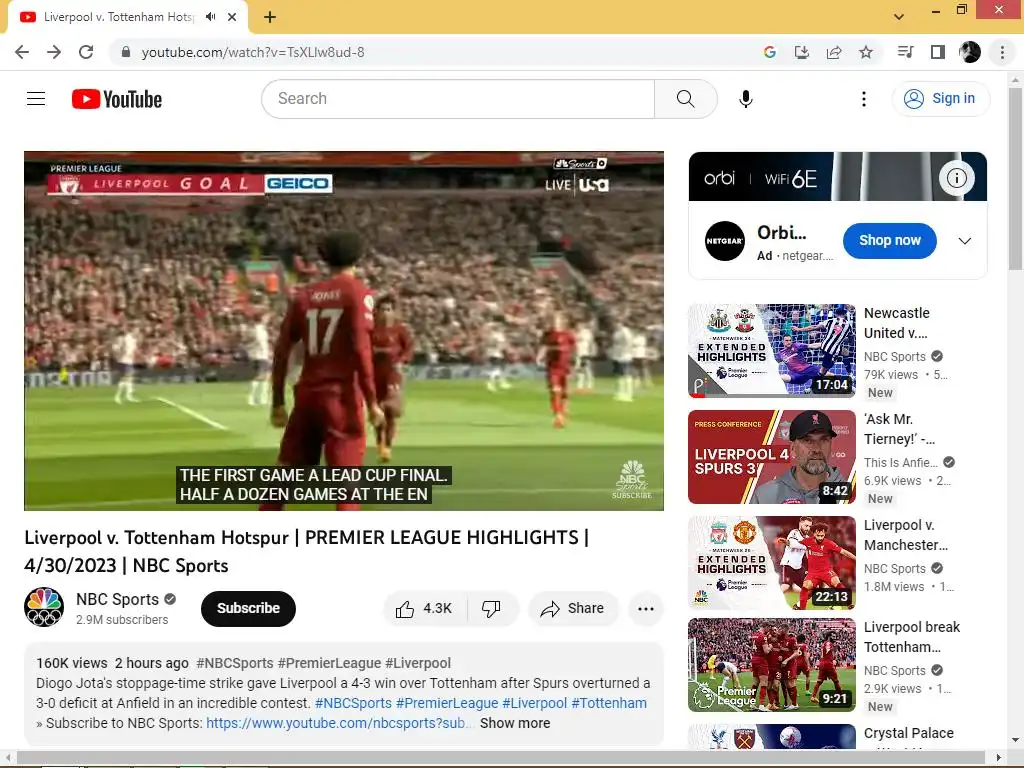Mute tab using speaker icon

[210, 17]
